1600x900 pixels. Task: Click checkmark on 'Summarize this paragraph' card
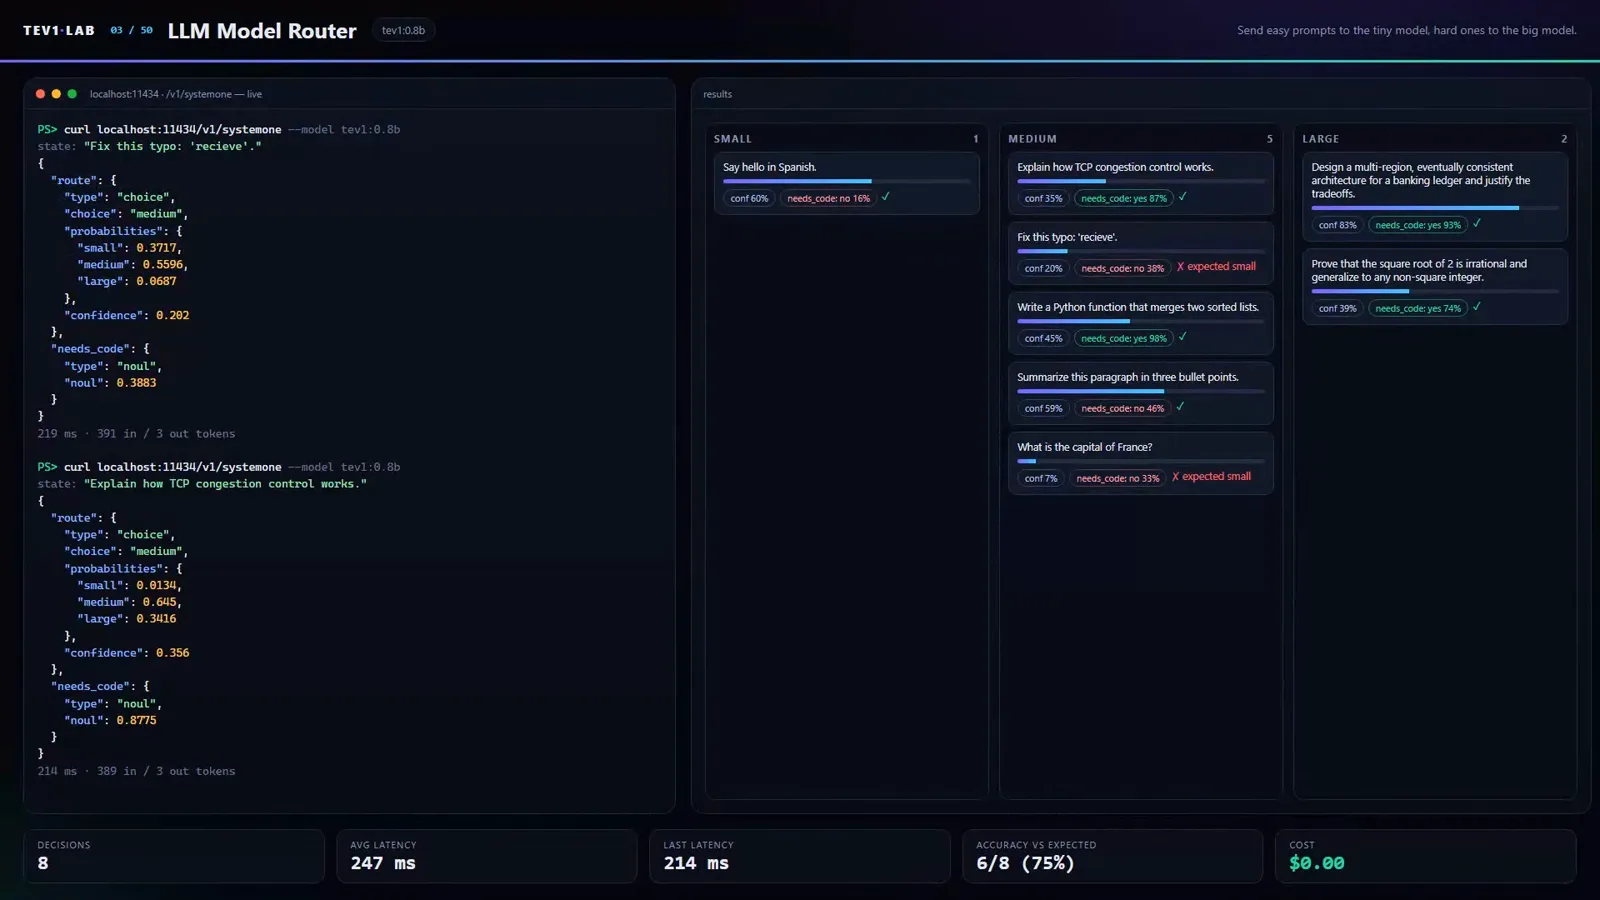[x=1180, y=407]
